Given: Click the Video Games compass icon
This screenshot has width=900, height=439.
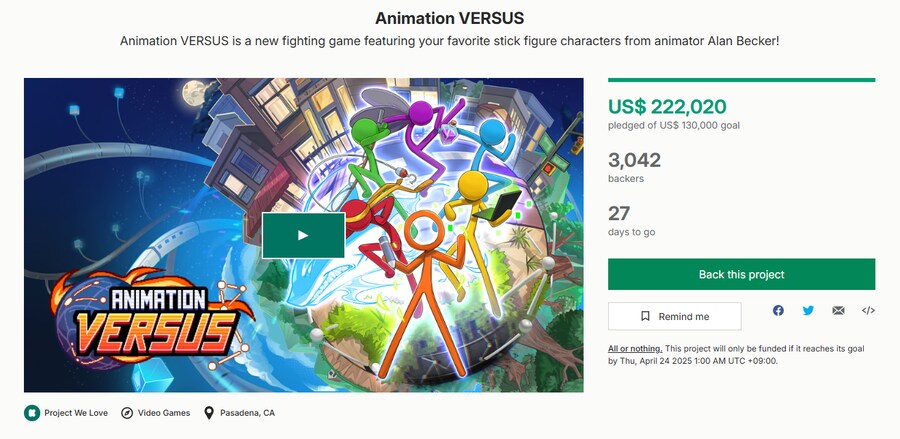Looking at the screenshot, I should click(x=127, y=412).
